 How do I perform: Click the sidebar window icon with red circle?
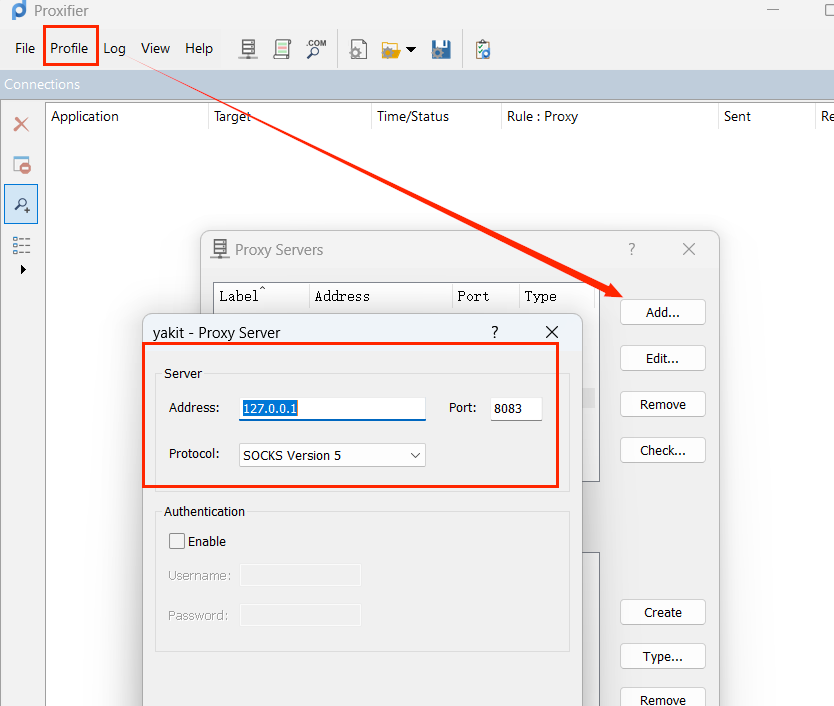tap(22, 165)
